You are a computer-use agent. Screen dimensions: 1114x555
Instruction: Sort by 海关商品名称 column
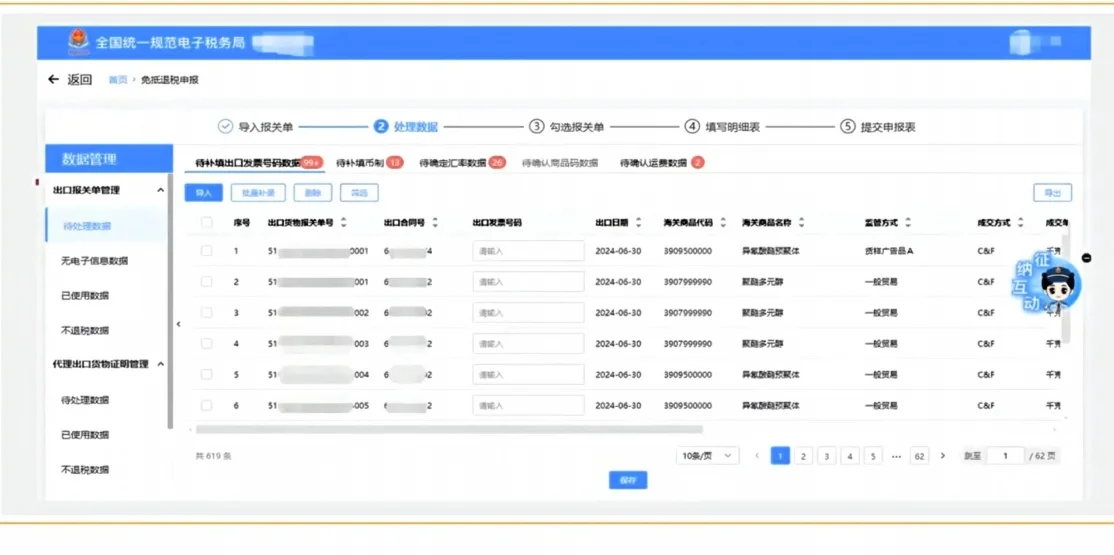pyautogui.click(x=801, y=222)
